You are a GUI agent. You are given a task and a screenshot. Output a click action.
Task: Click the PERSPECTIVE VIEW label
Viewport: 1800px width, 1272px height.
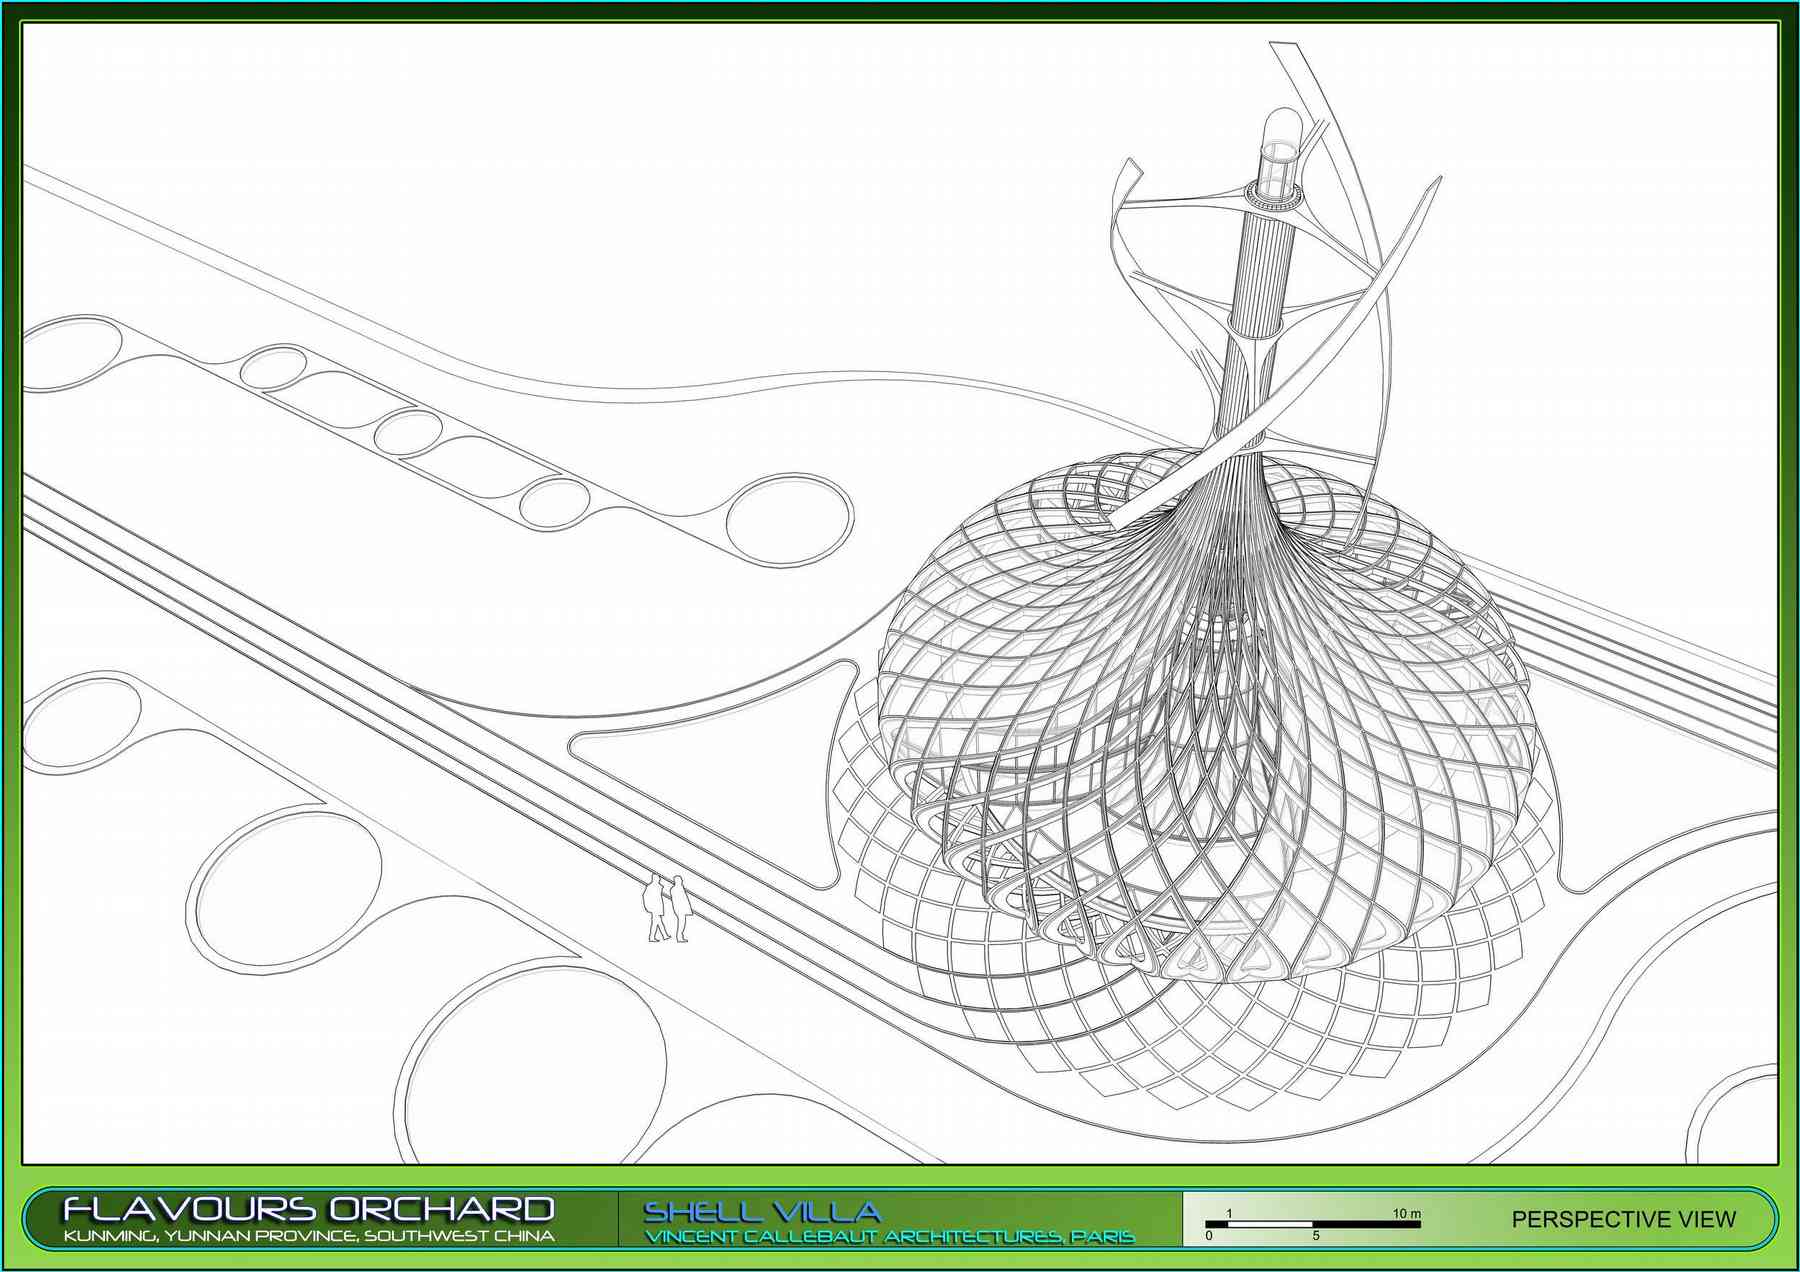pos(1623,1219)
